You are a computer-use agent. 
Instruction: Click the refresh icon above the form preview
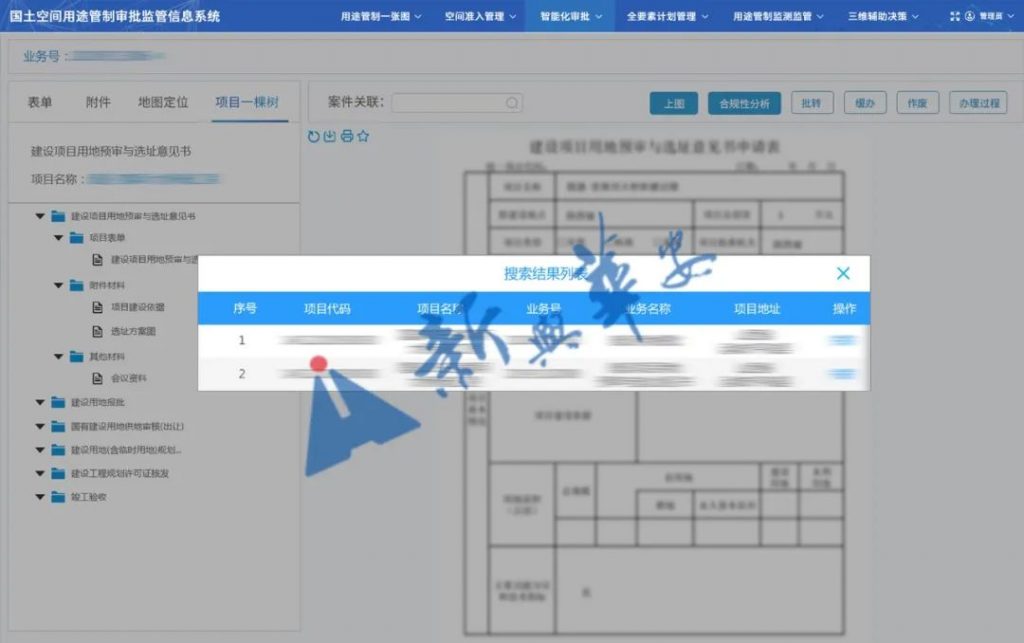point(313,136)
